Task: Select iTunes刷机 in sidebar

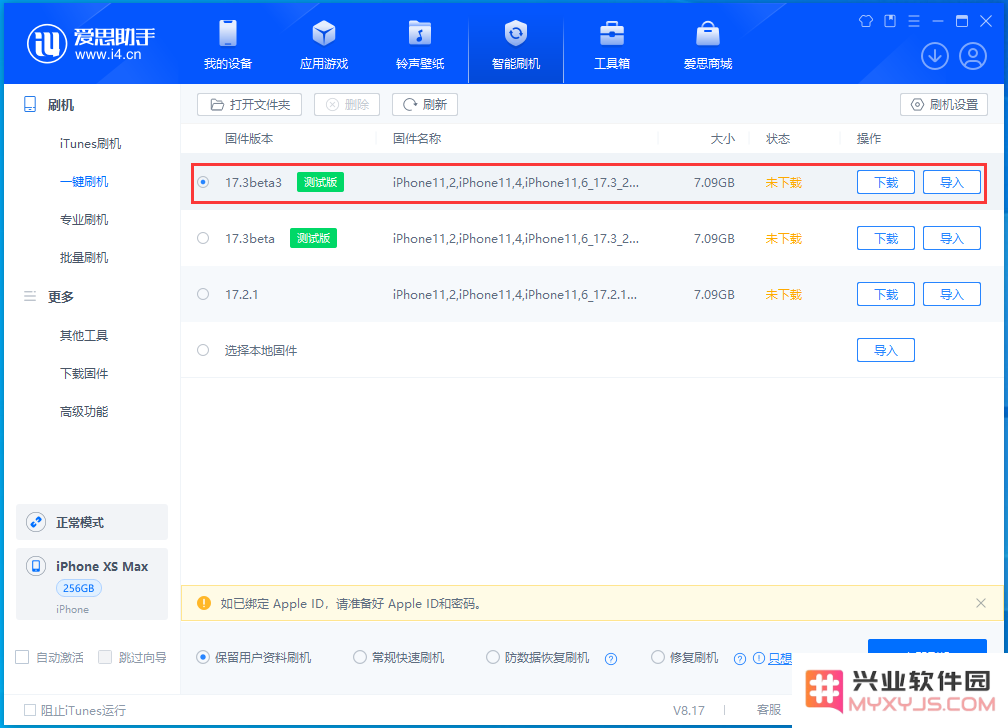Action: [x=90, y=143]
